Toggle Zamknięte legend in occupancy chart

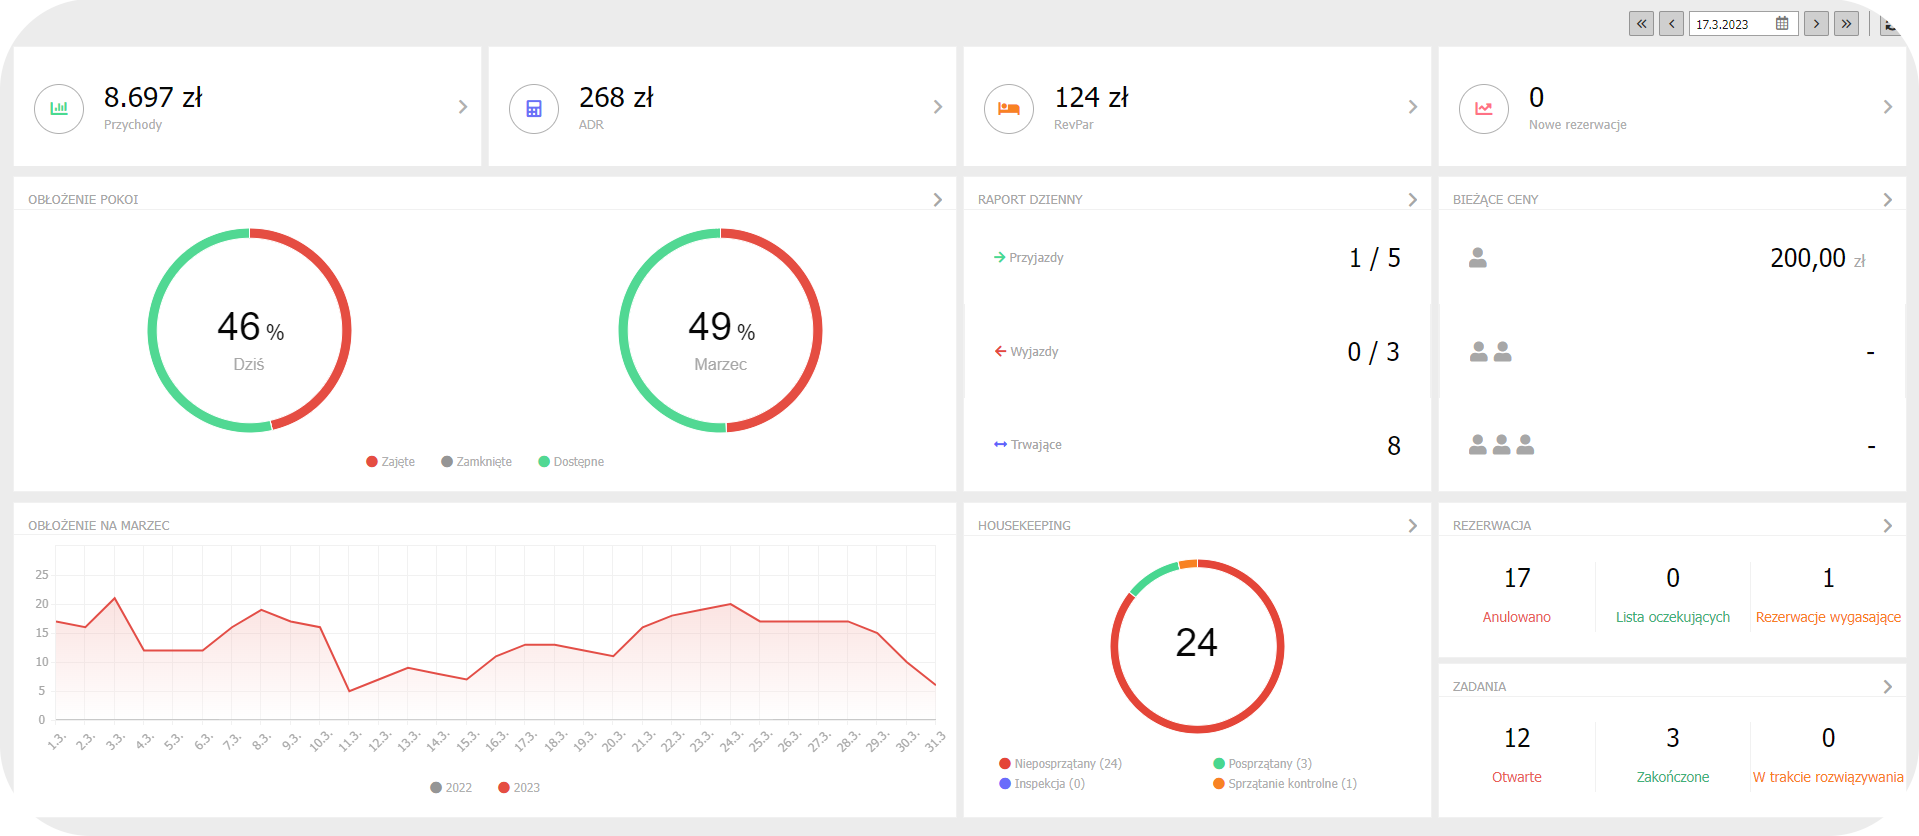coord(476,462)
